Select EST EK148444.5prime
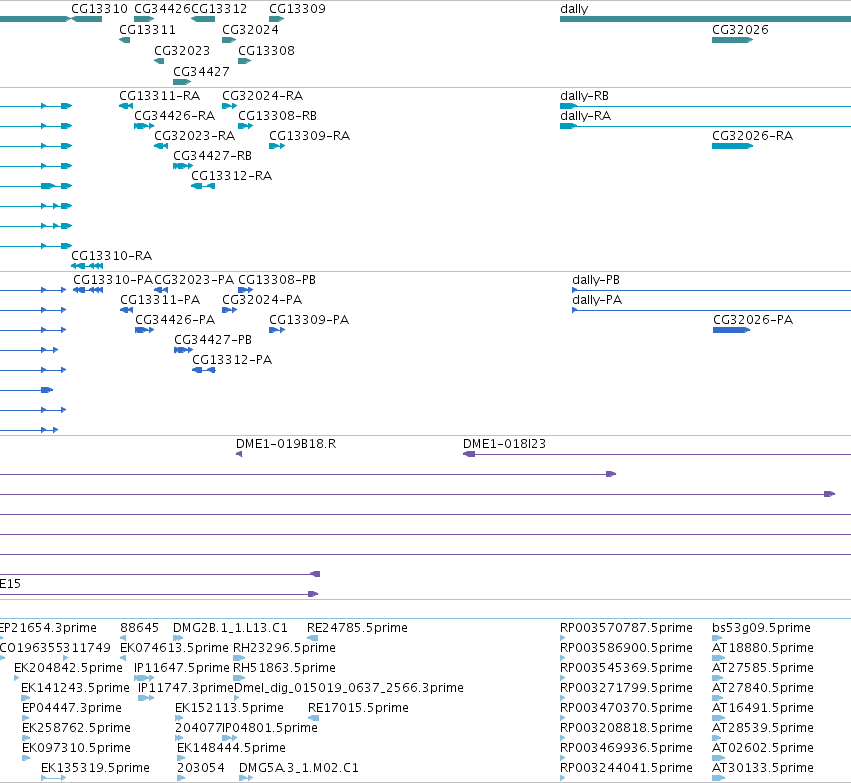Viewport: 851px width, 783px height. [231, 748]
